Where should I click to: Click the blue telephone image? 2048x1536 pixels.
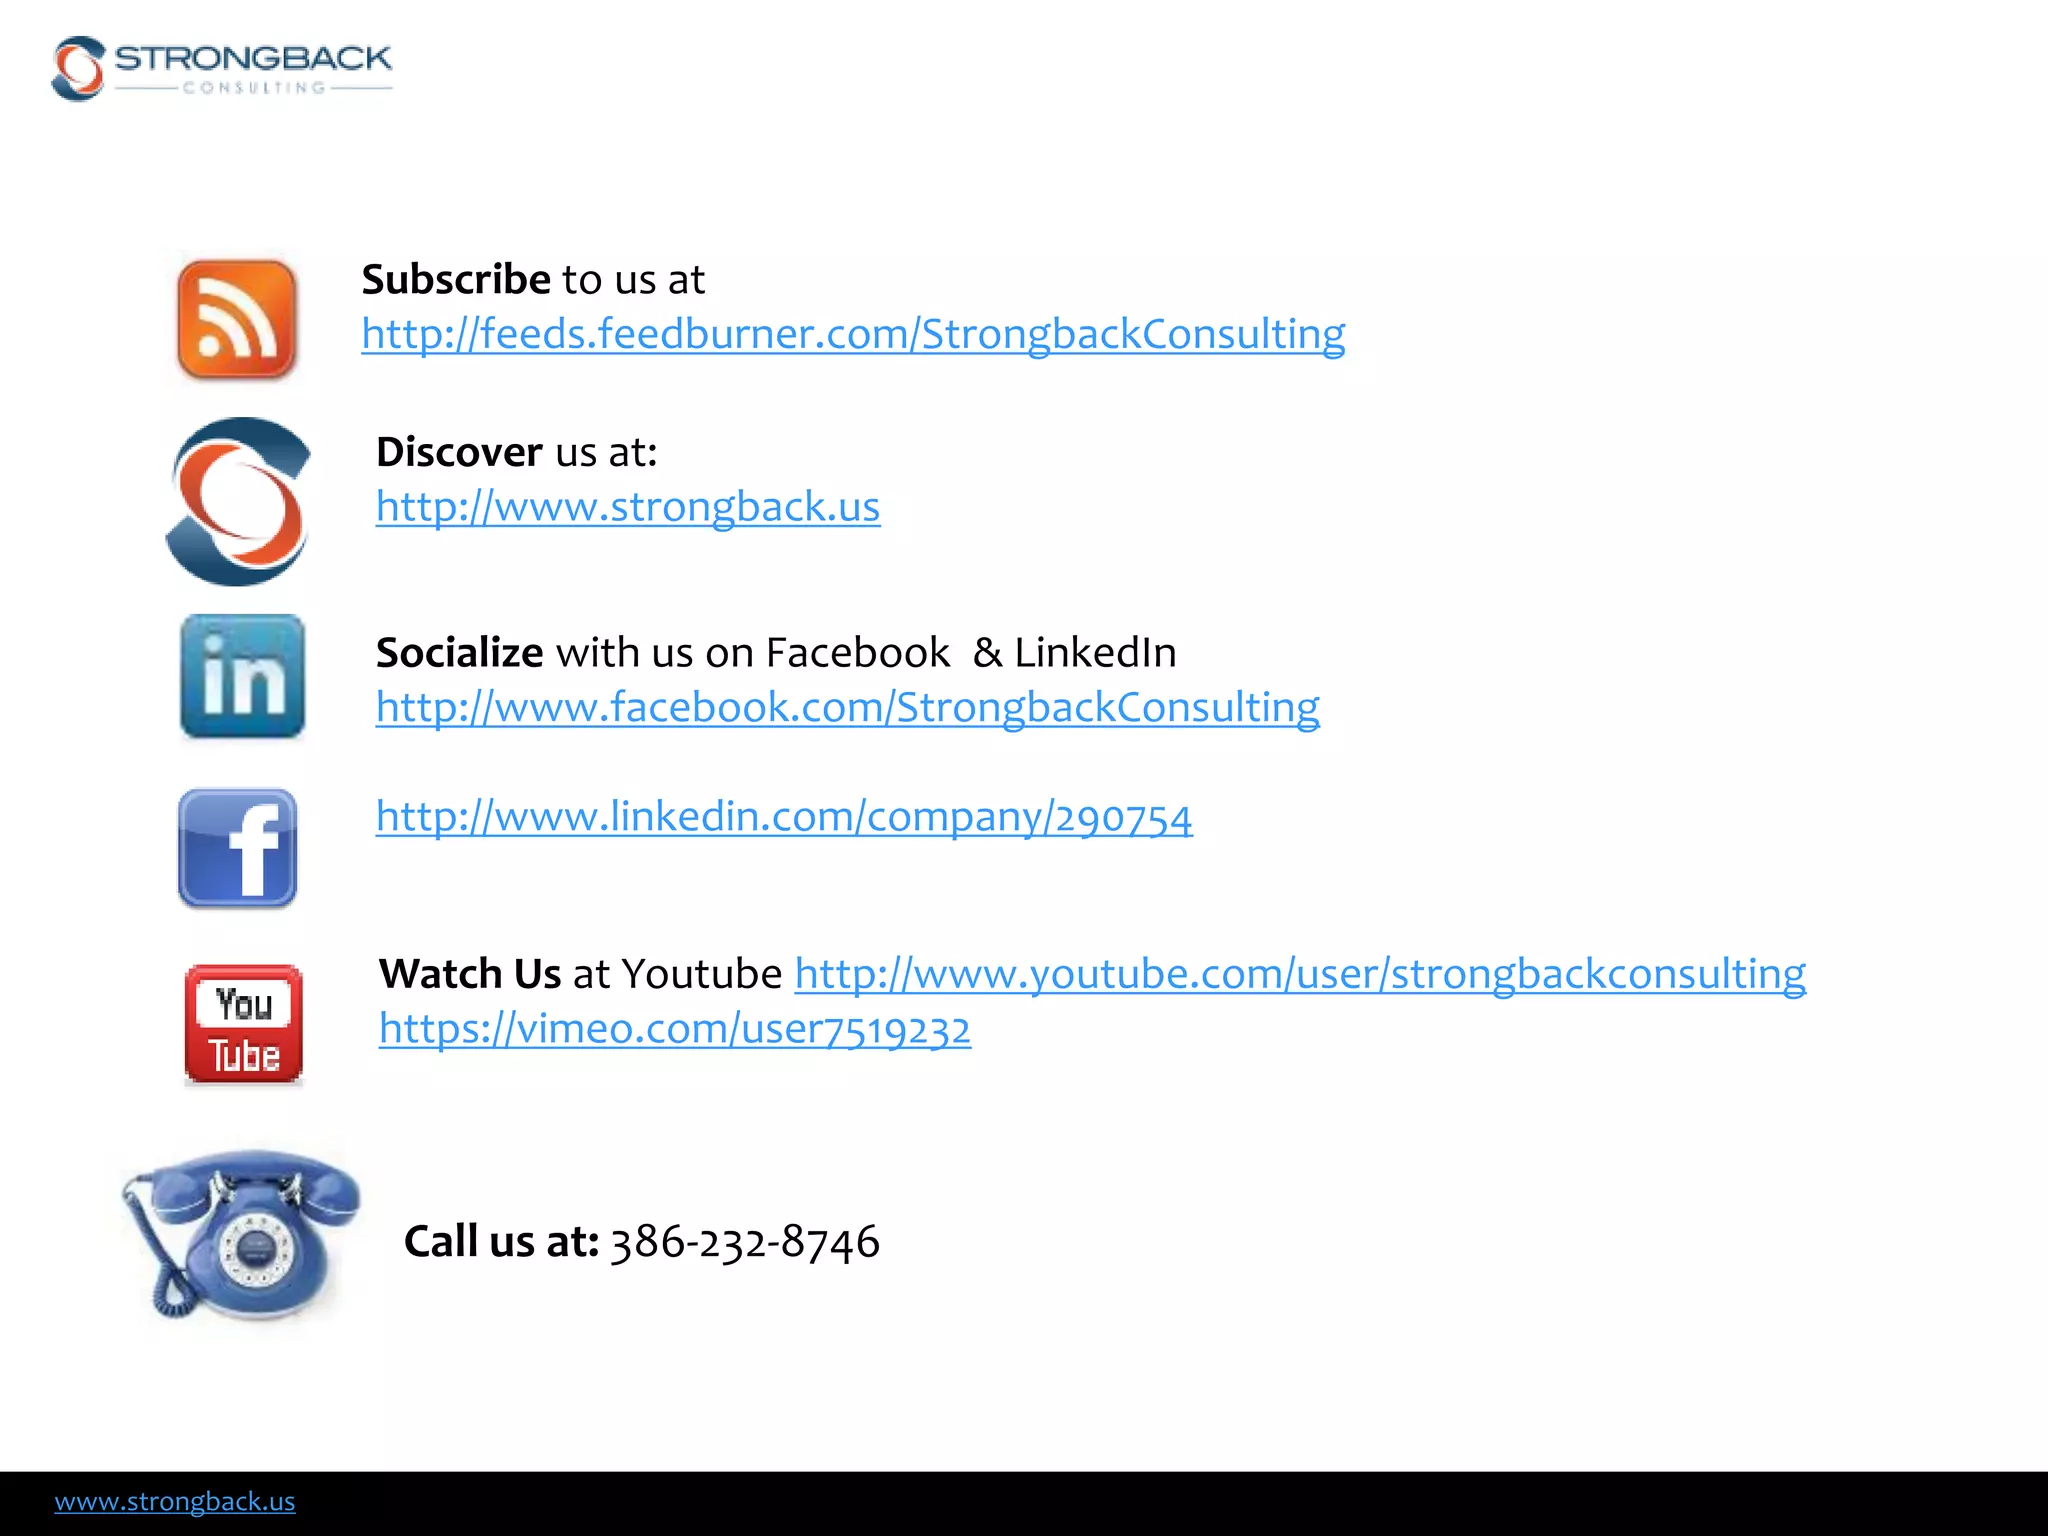240,1234
